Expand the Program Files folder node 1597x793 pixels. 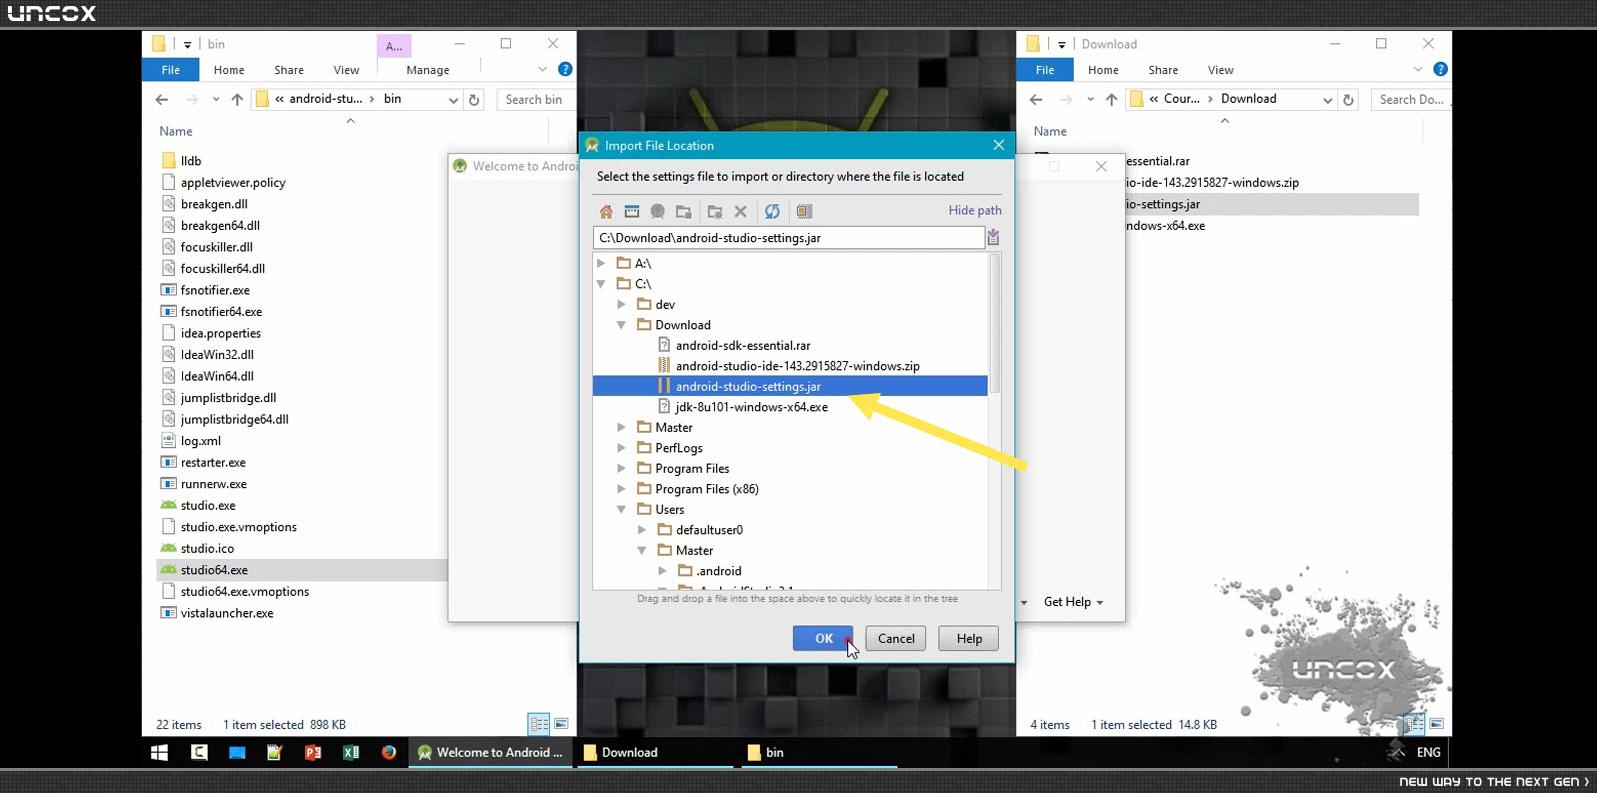tap(621, 468)
